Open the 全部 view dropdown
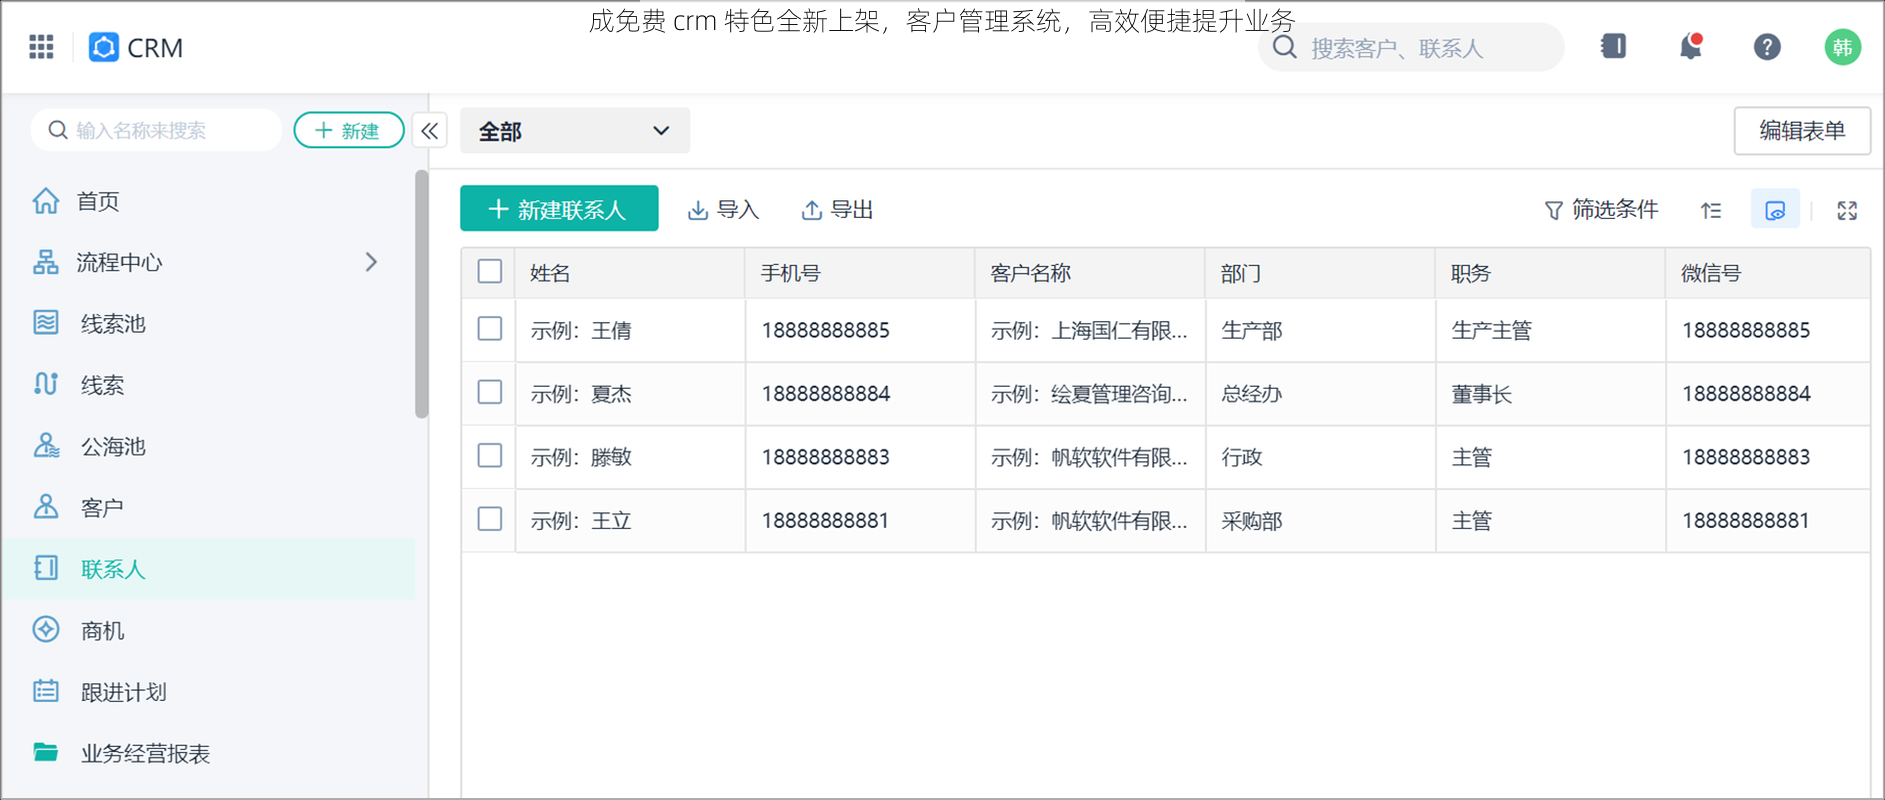The height and width of the screenshot is (800, 1885). point(575,131)
